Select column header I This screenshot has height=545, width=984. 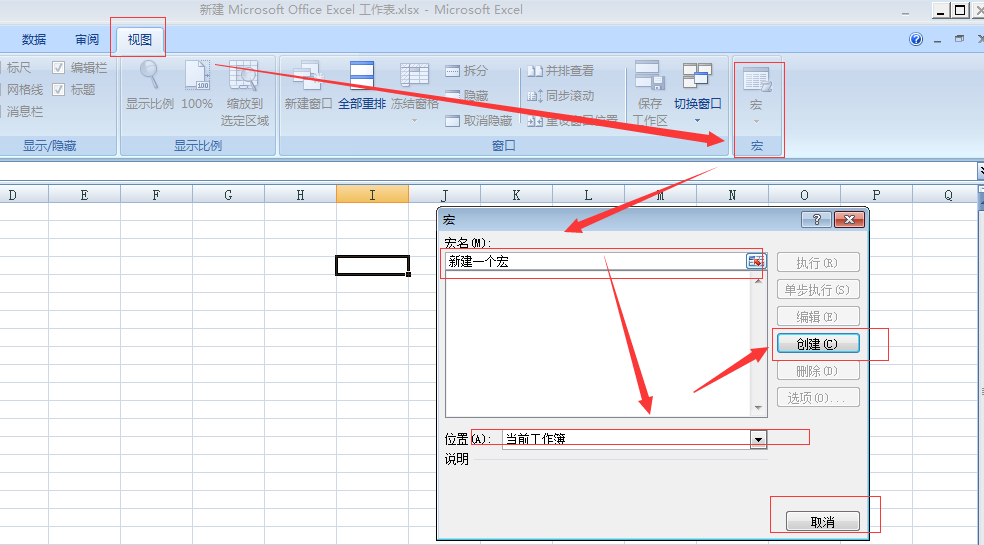coord(372,195)
